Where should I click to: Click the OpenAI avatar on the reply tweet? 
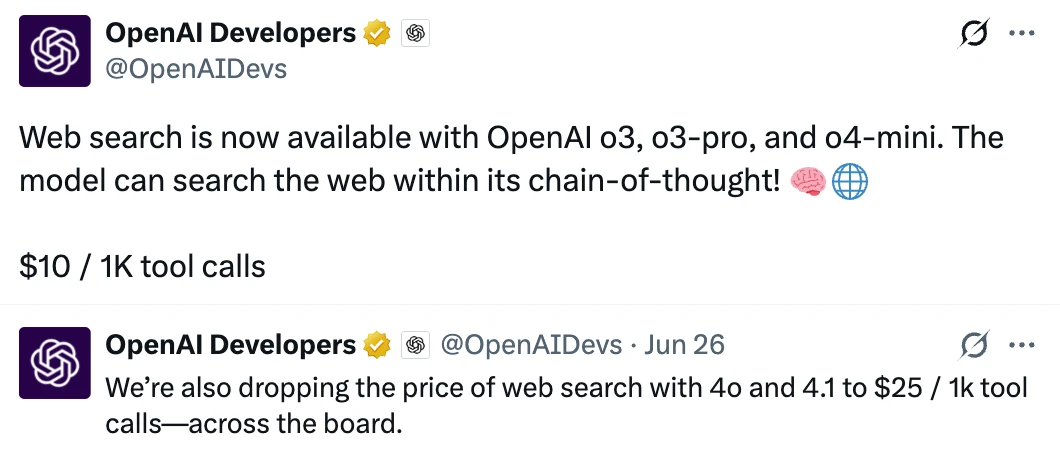coord(55,363)
